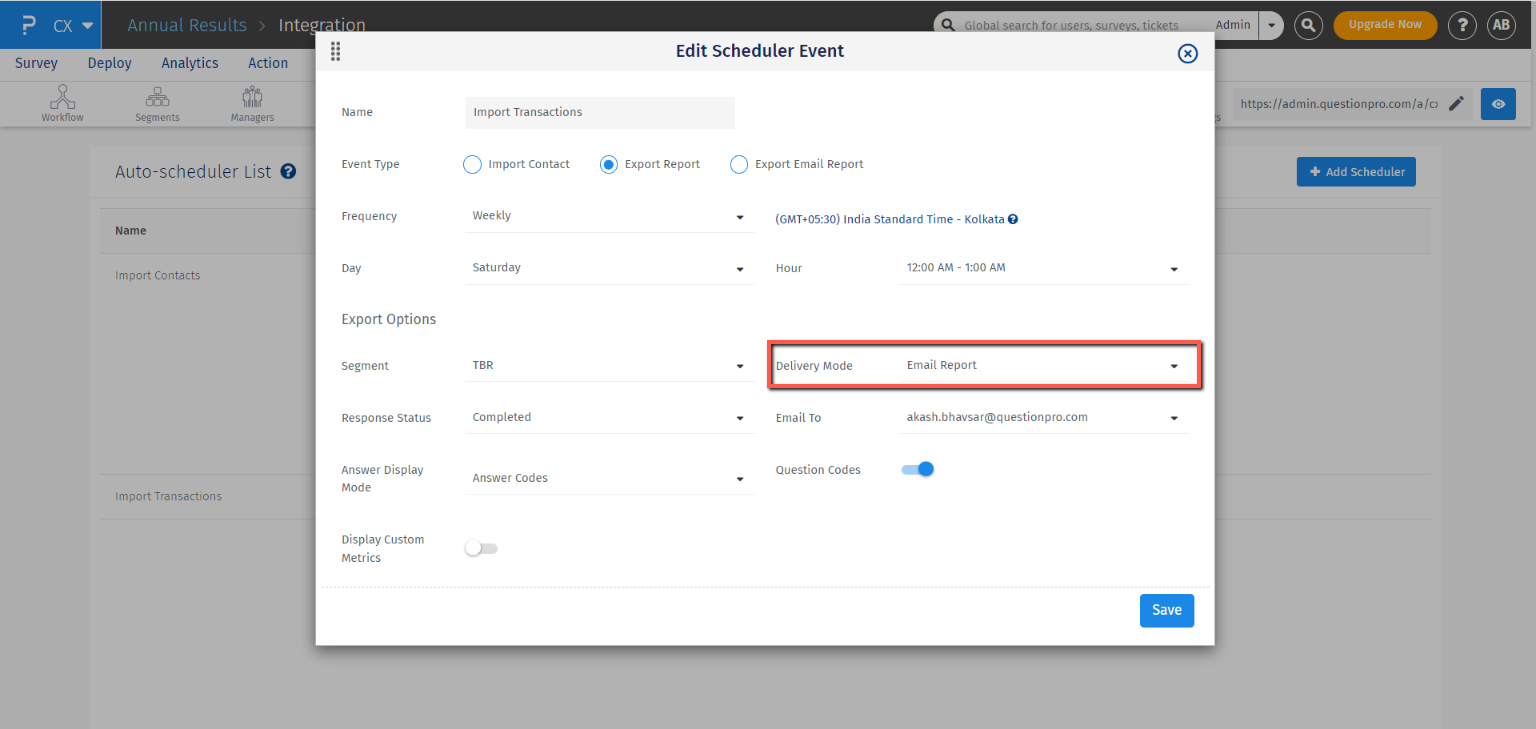Click the Name input field
1536x729 pixels.
(x=600, y=112)
